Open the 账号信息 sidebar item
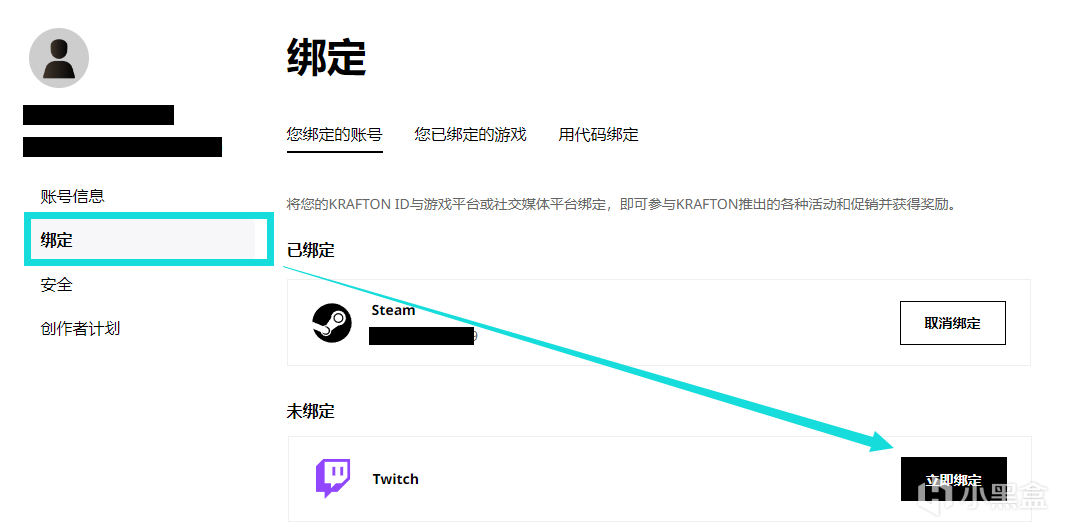The image size is (1079, 530). click(x=72, y=196)
